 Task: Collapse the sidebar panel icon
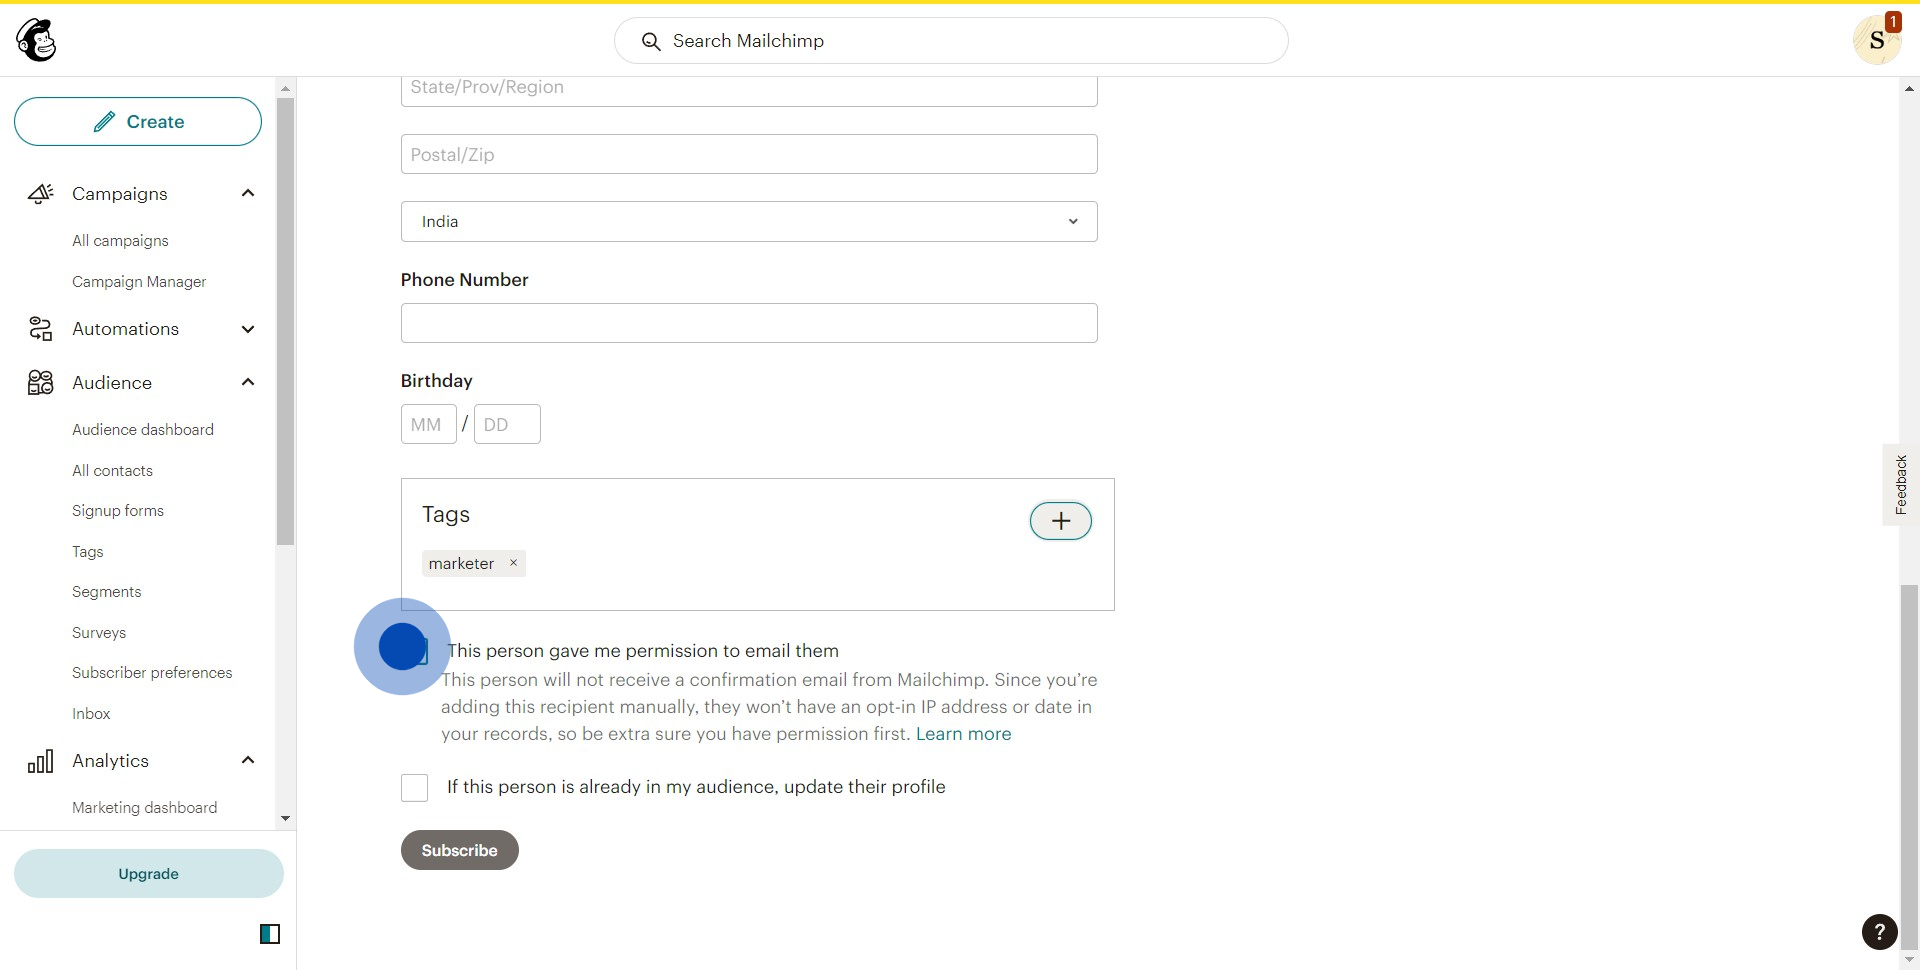(270, 934)
